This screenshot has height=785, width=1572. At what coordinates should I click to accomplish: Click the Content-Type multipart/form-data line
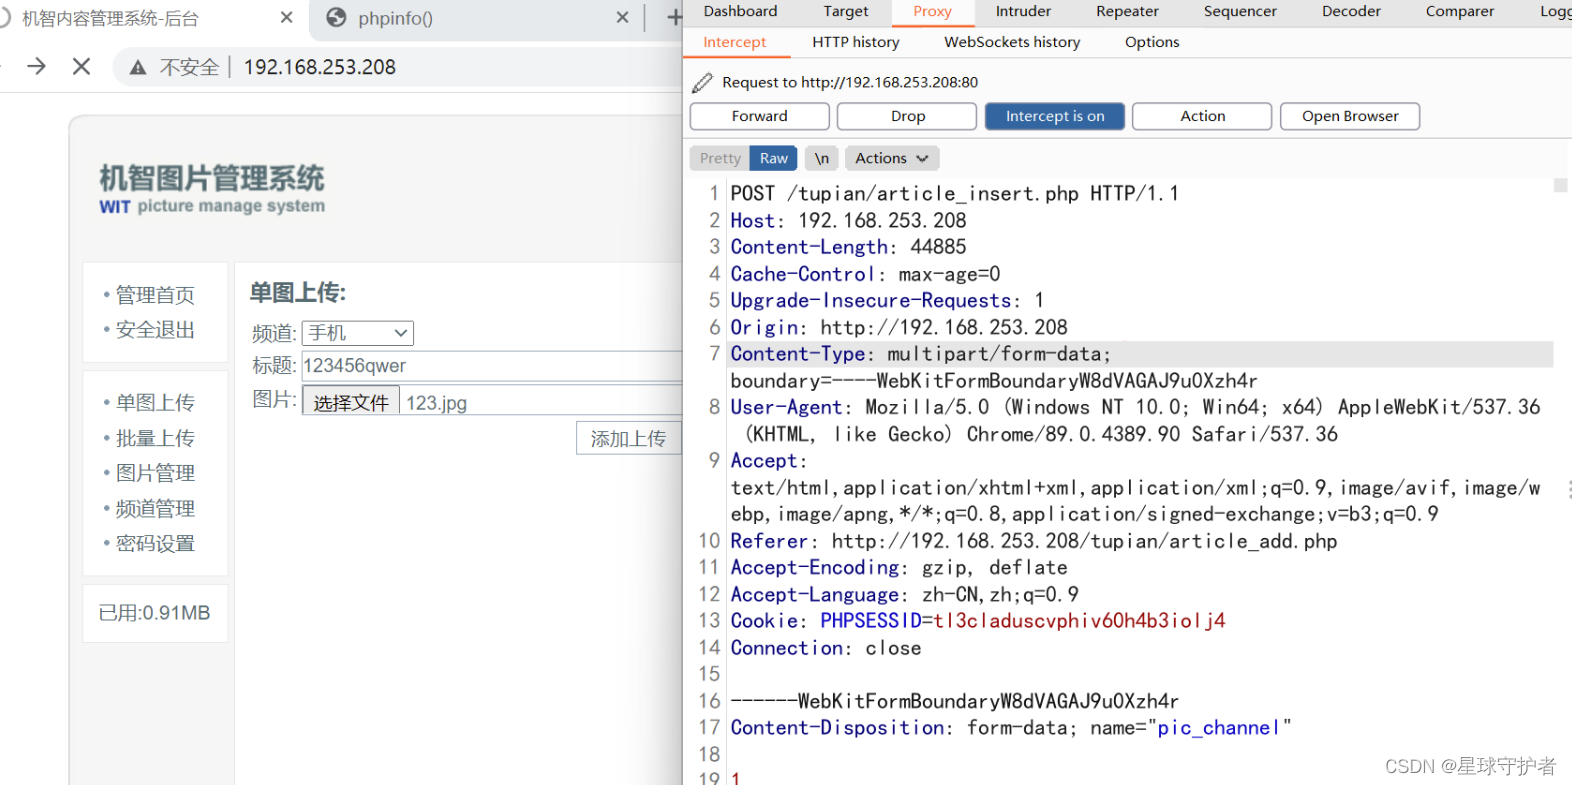pyautogui.click(x=920, y=353)
